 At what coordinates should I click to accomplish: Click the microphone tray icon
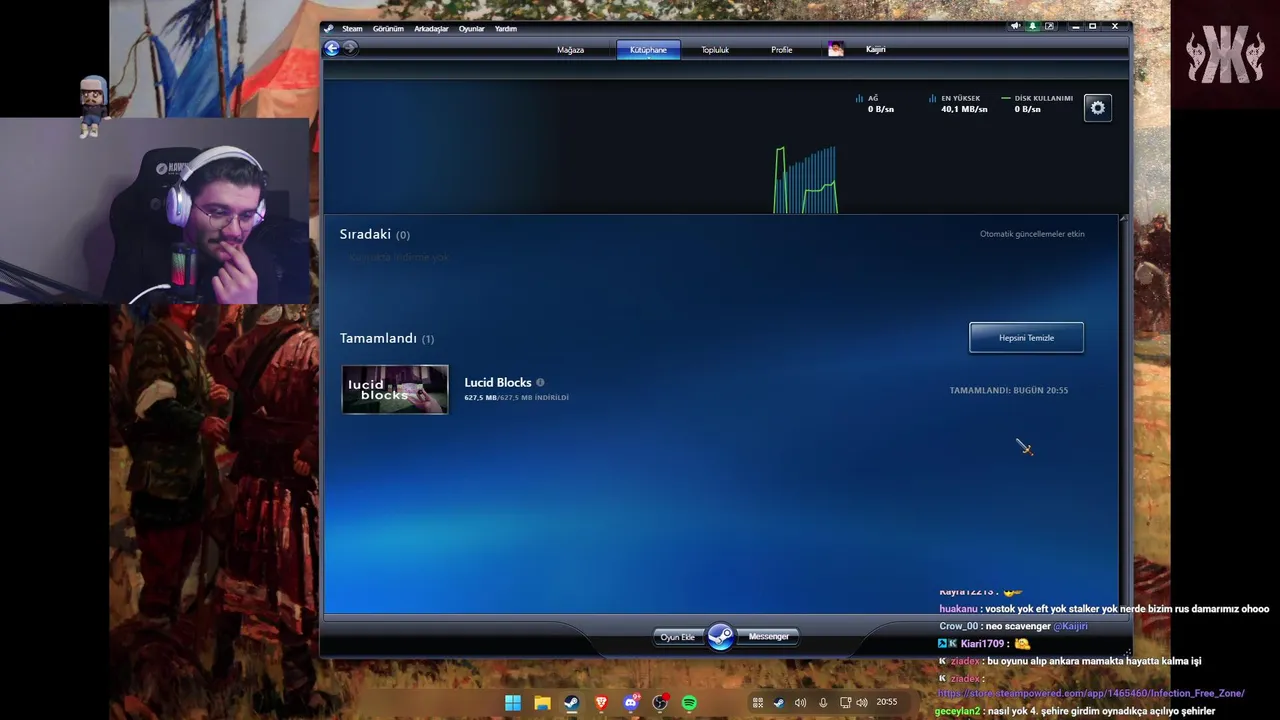(823, 703)
